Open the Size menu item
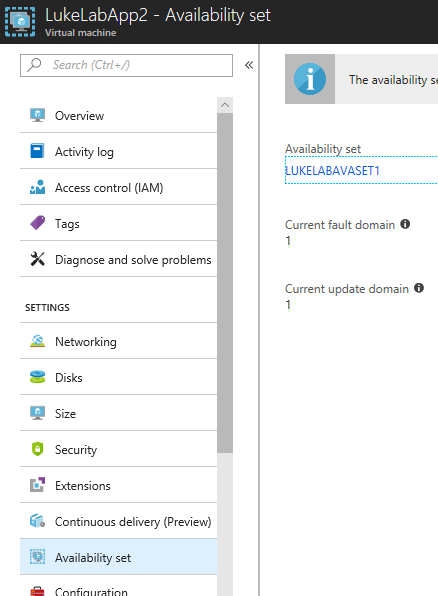The width and height of the screenshot is (438, 596). 118,413
